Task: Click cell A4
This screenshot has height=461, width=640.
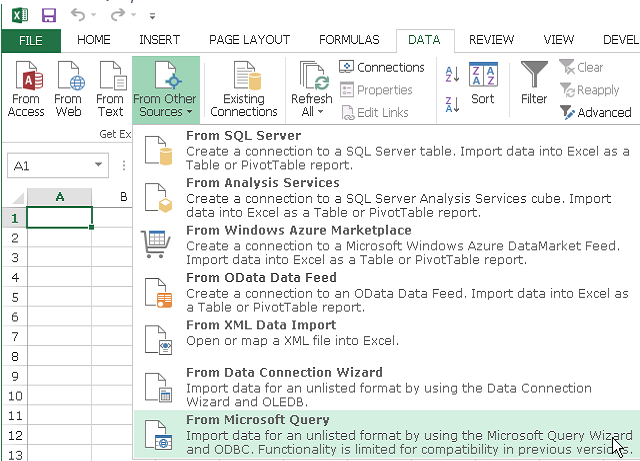Action: 60,278
